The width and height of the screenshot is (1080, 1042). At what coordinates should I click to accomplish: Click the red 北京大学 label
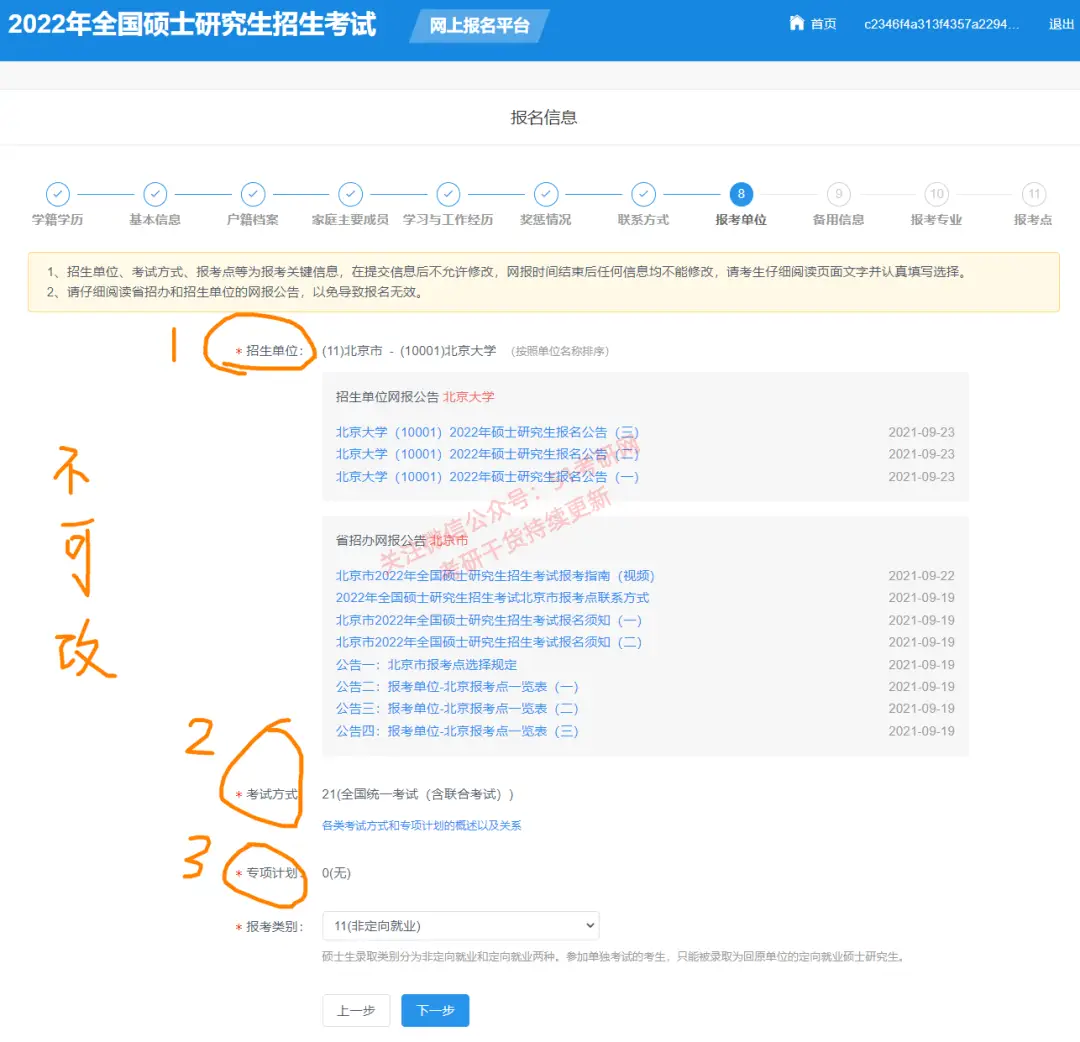coord(468,397)
